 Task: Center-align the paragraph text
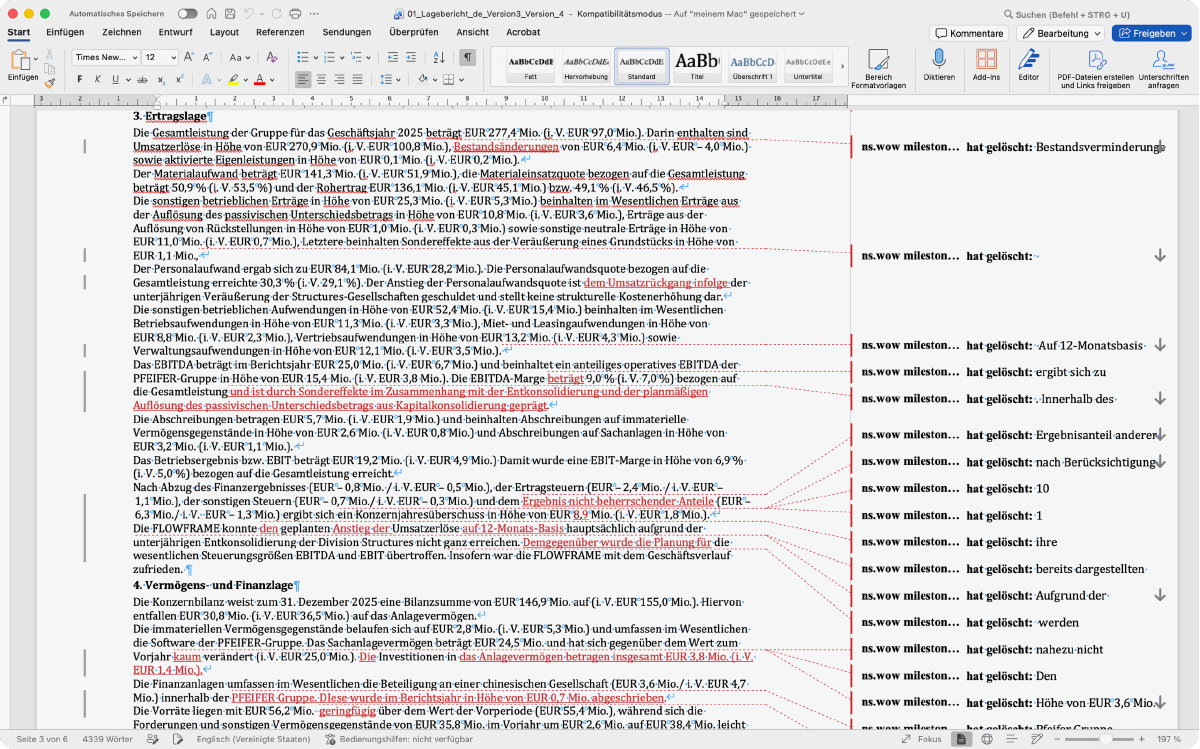click(321, 80)
